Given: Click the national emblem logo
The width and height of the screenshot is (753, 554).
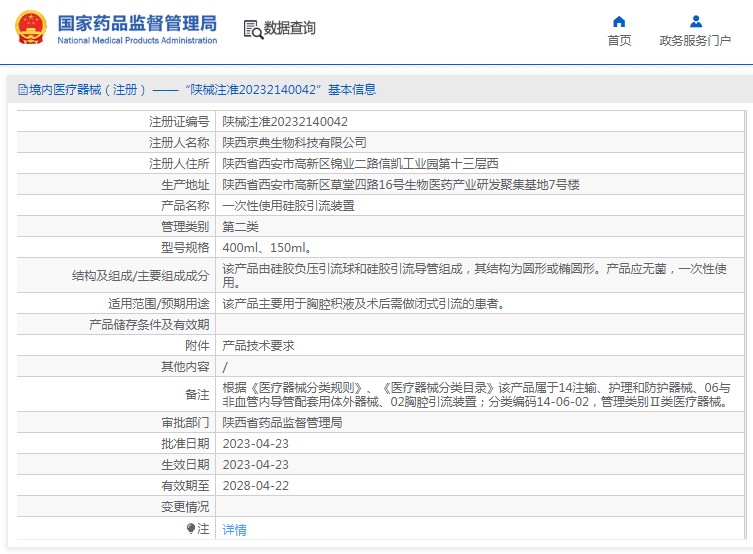Looking at the screenshot, I should click(31, 28).
